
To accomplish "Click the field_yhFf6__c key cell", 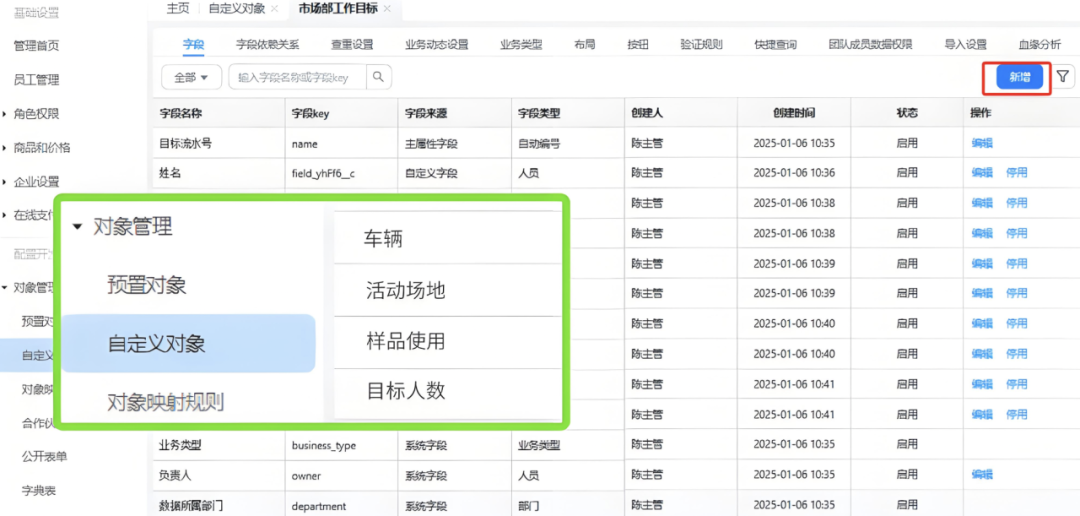I will coord(323,174).
